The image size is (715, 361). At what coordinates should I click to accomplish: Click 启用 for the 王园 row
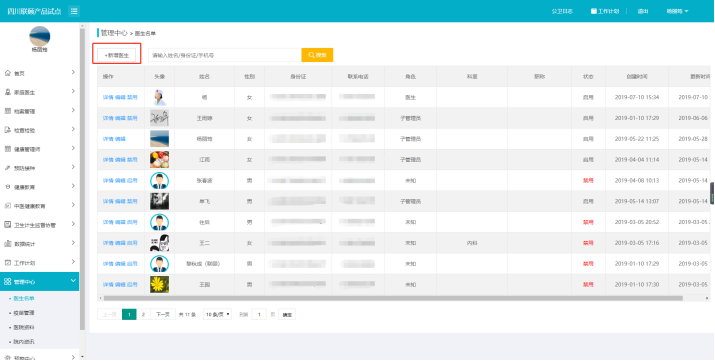pyautogui.click(x=132, y=285)
